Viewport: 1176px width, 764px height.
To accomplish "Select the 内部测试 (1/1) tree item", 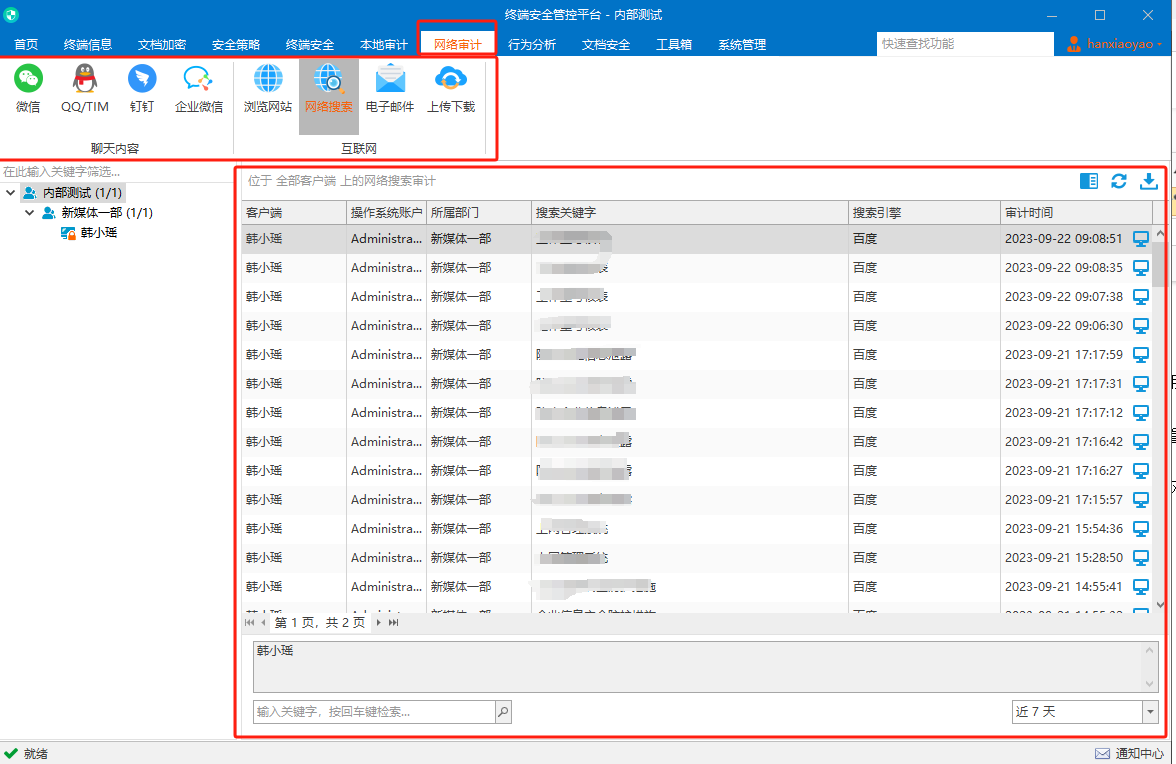I will (x=73, y=193).
